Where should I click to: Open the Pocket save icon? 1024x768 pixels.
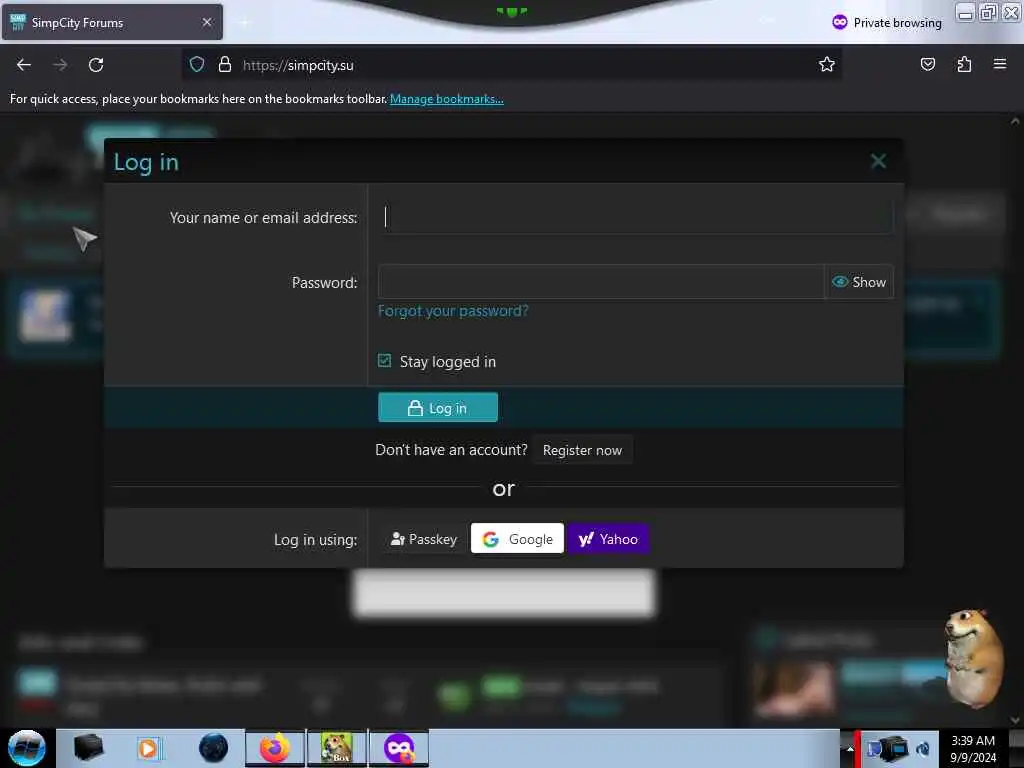pyautogui.click(x=927, y=64)
